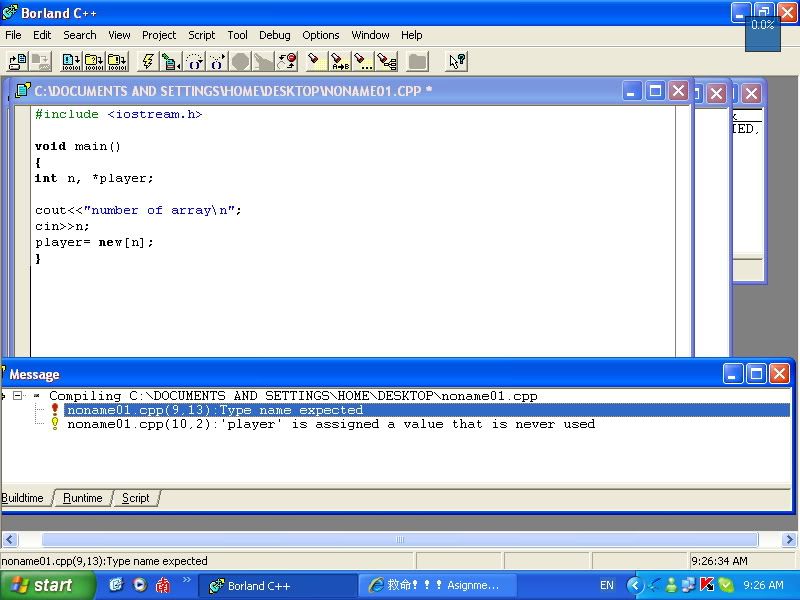Switch to the Script tab
This screenshot has height=600, width=800.
coord(136,498)
